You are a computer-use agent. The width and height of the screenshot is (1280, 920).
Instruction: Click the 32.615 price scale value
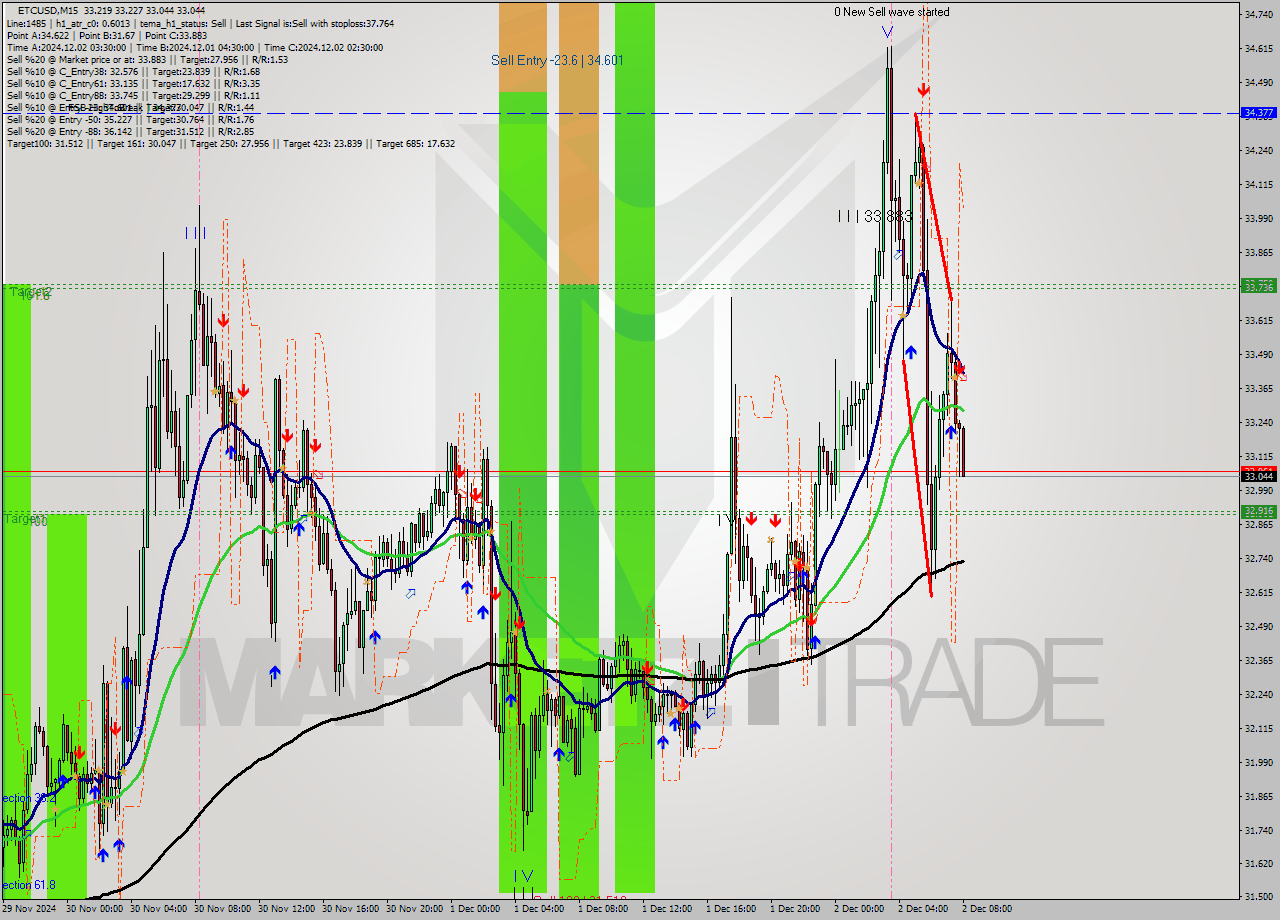pyautogui.click(x=1258, y=592)
